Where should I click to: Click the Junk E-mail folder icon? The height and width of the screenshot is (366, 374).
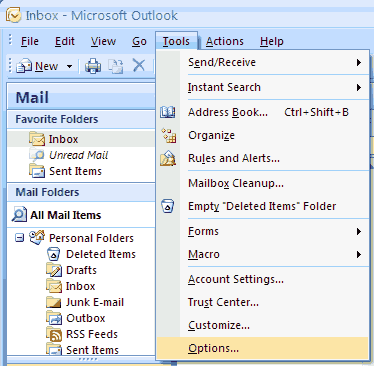coord(54,302)
